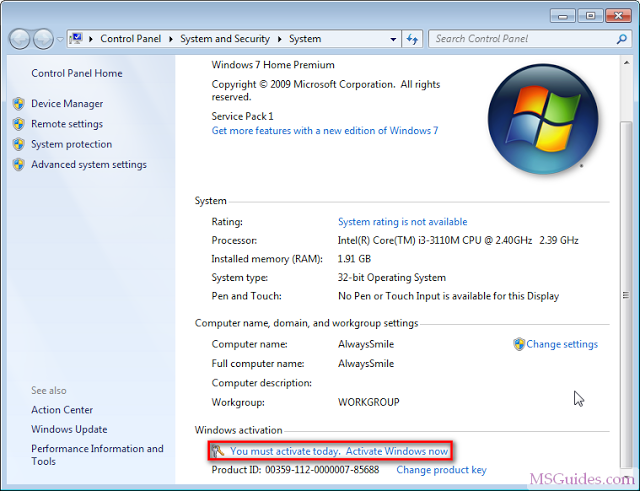
Task: Click the 1.91 GB memory value
Action: pos(354,259)
